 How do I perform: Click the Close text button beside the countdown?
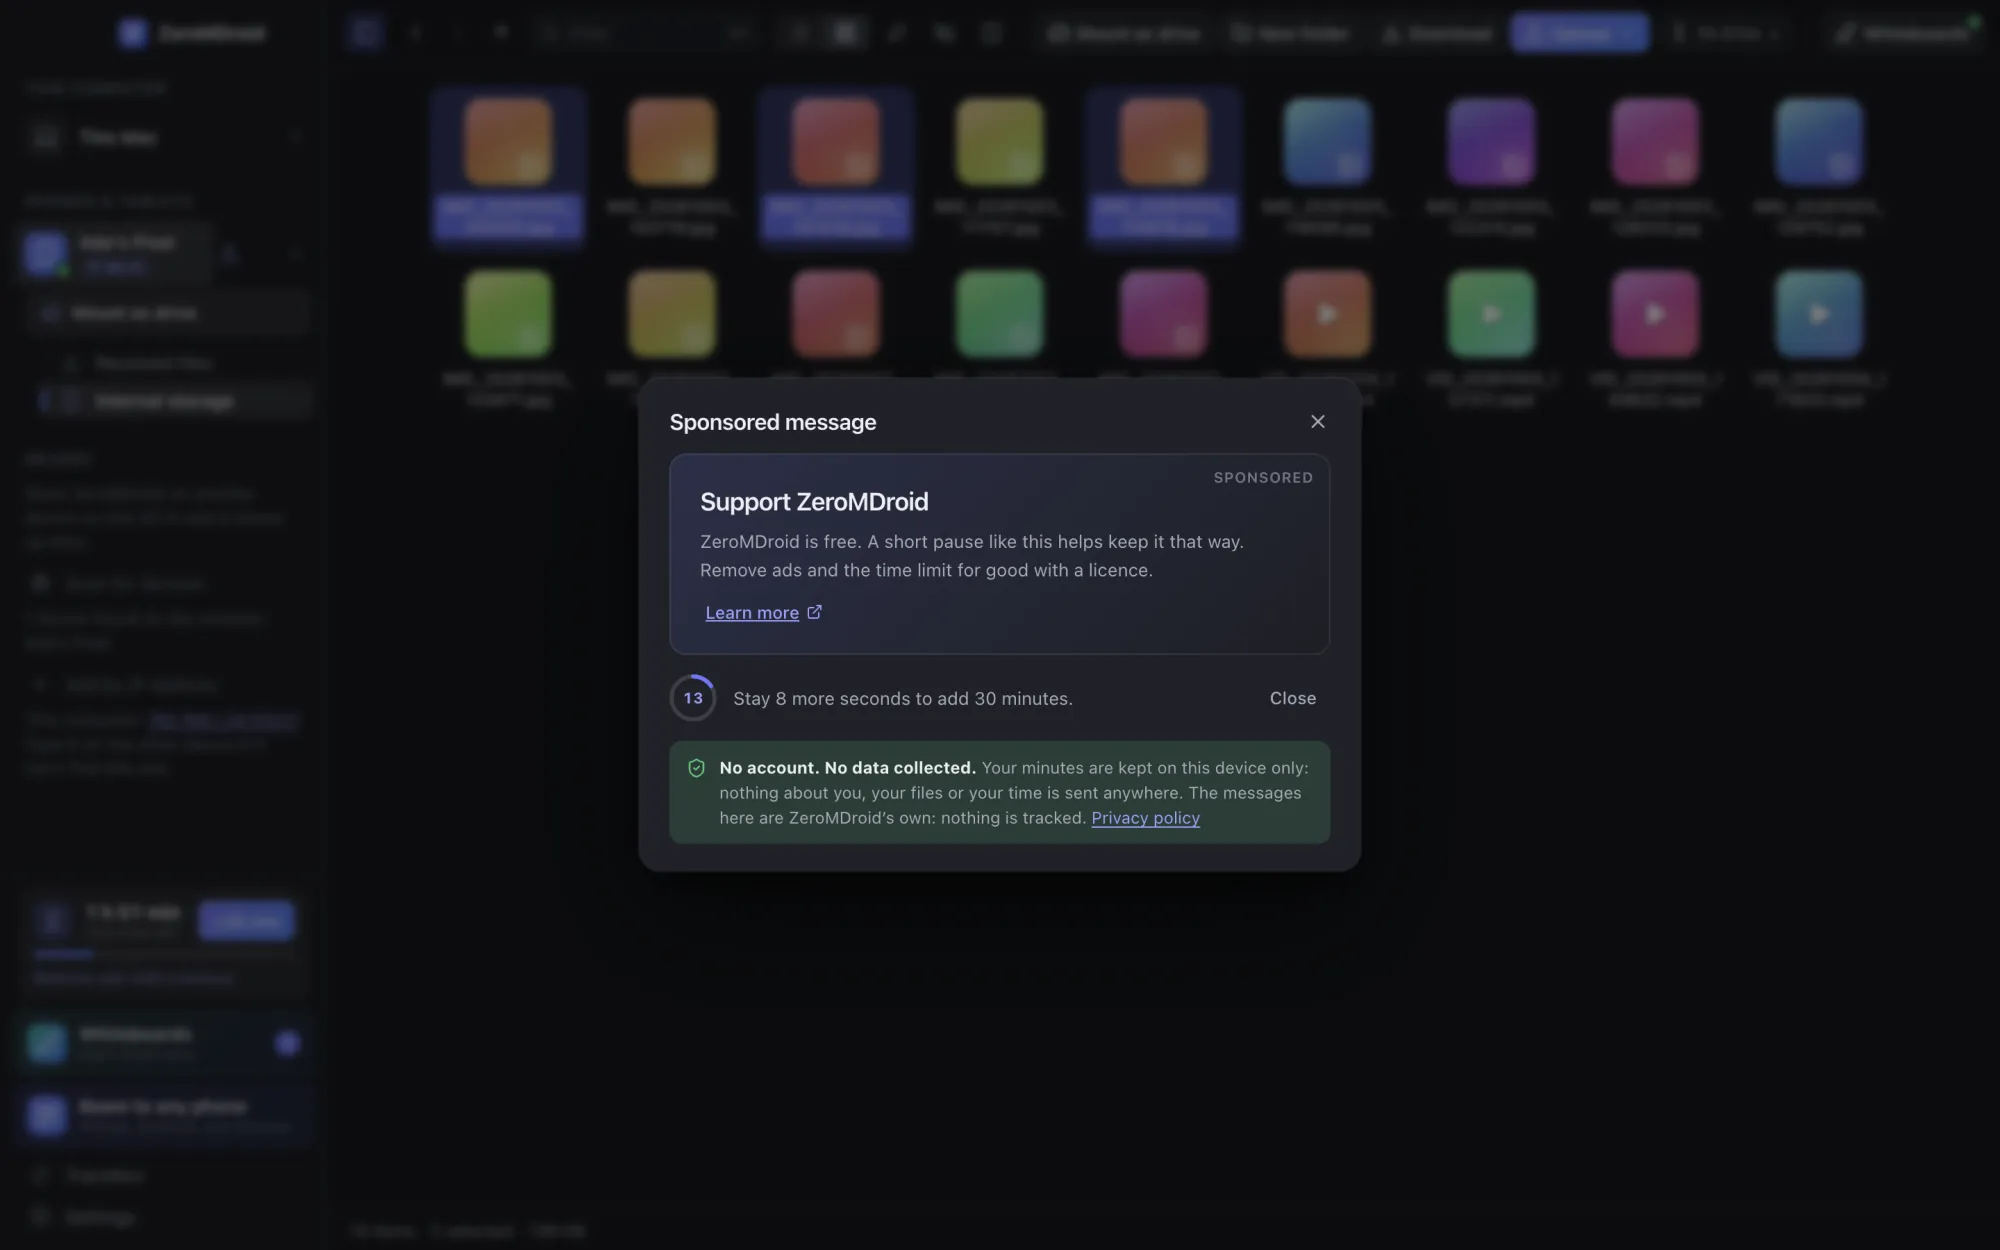tap(1292, 698)
